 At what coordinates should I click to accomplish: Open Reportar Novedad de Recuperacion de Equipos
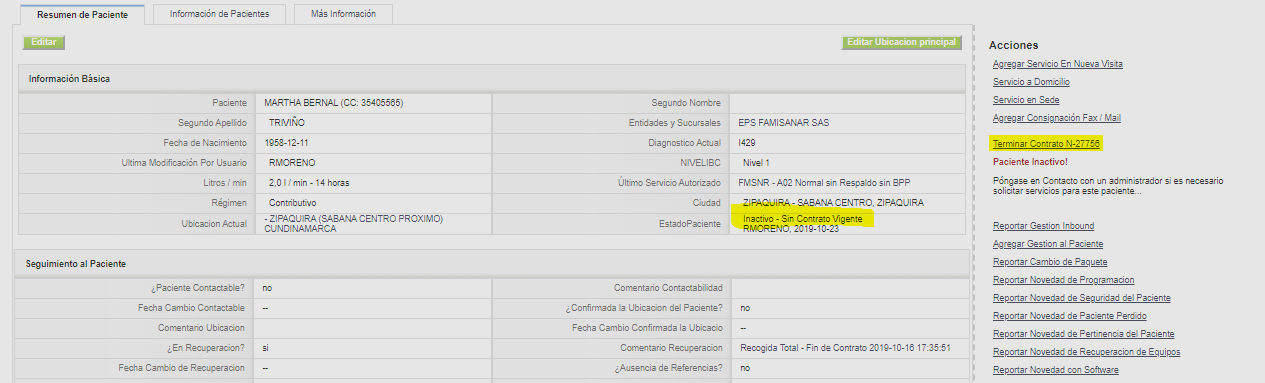[1086, 352]
